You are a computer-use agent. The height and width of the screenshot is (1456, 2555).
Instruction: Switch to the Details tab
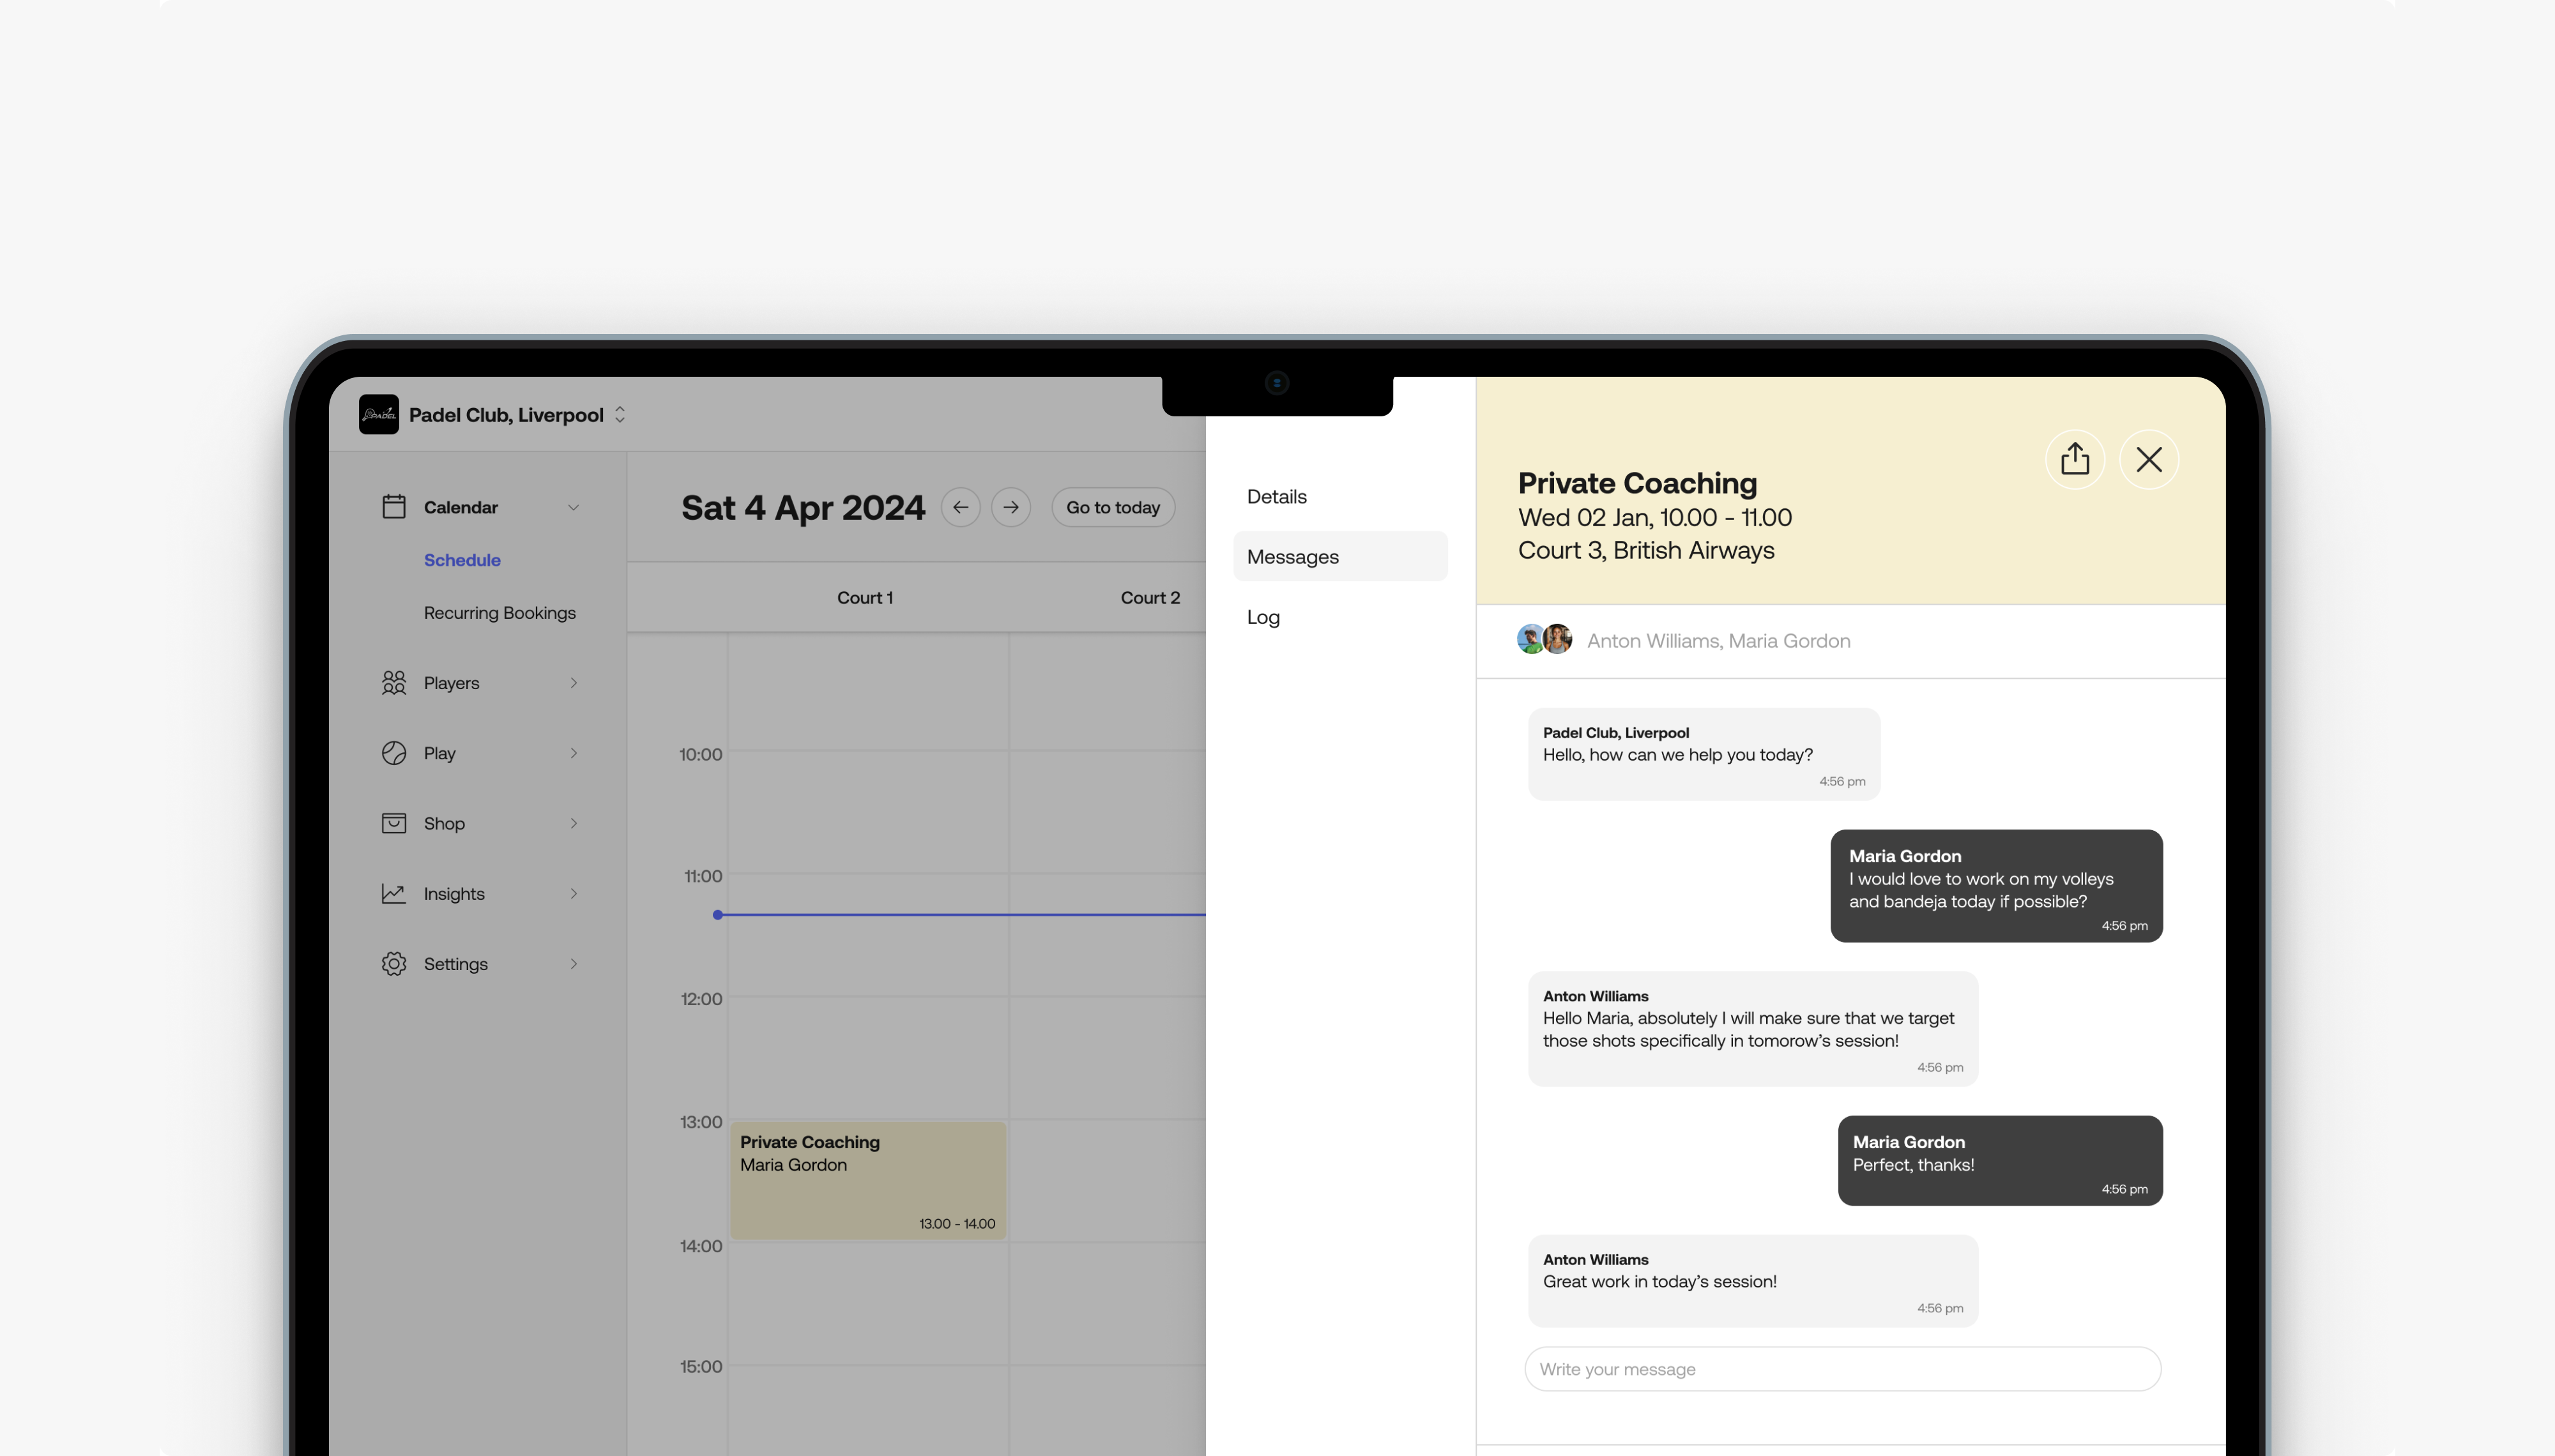1277,497
